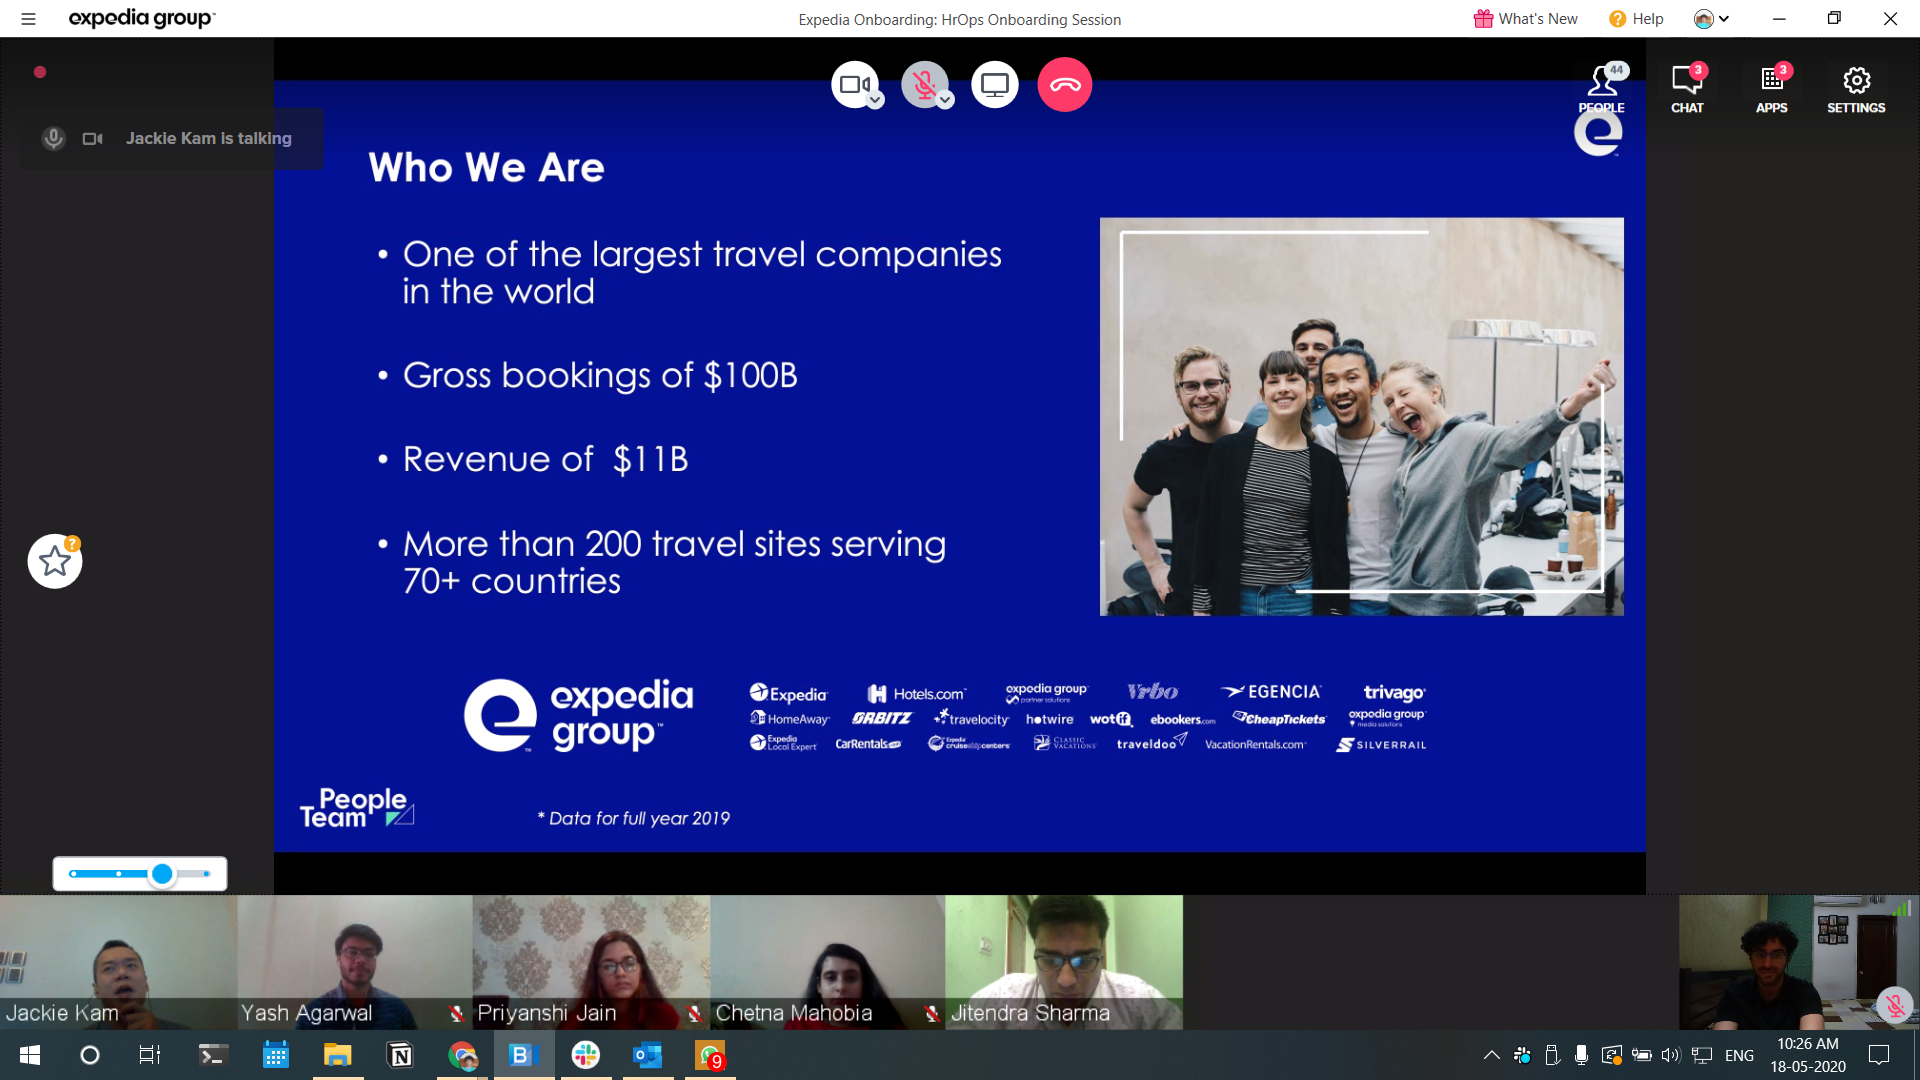
Task: Open the Windows notification center
Action: pyautogui.click(x=1879, y=1055)
